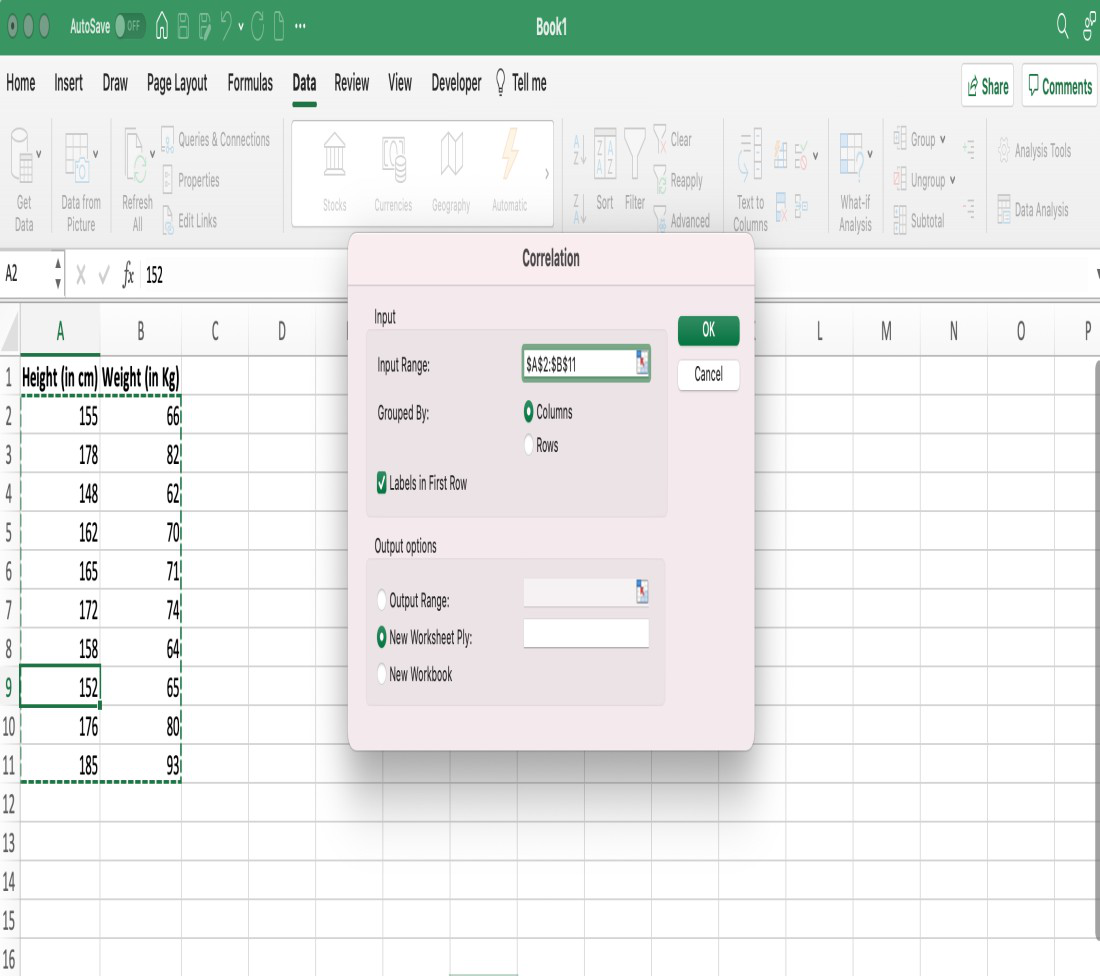Click the Save icon in title bar

point(183,26)
